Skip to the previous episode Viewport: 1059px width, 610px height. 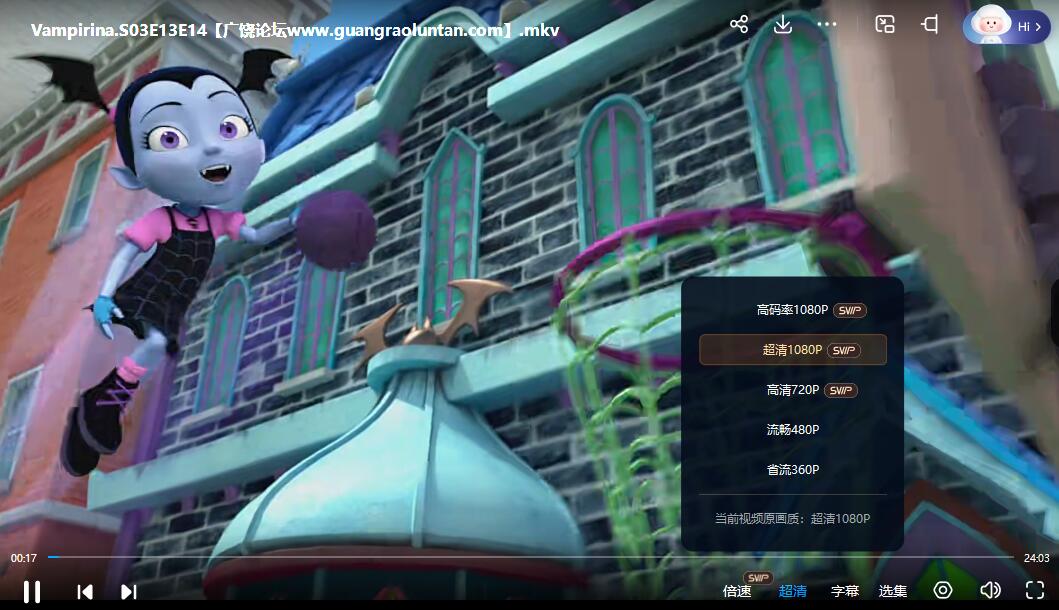pyautogui.click(x=85, y=592)
